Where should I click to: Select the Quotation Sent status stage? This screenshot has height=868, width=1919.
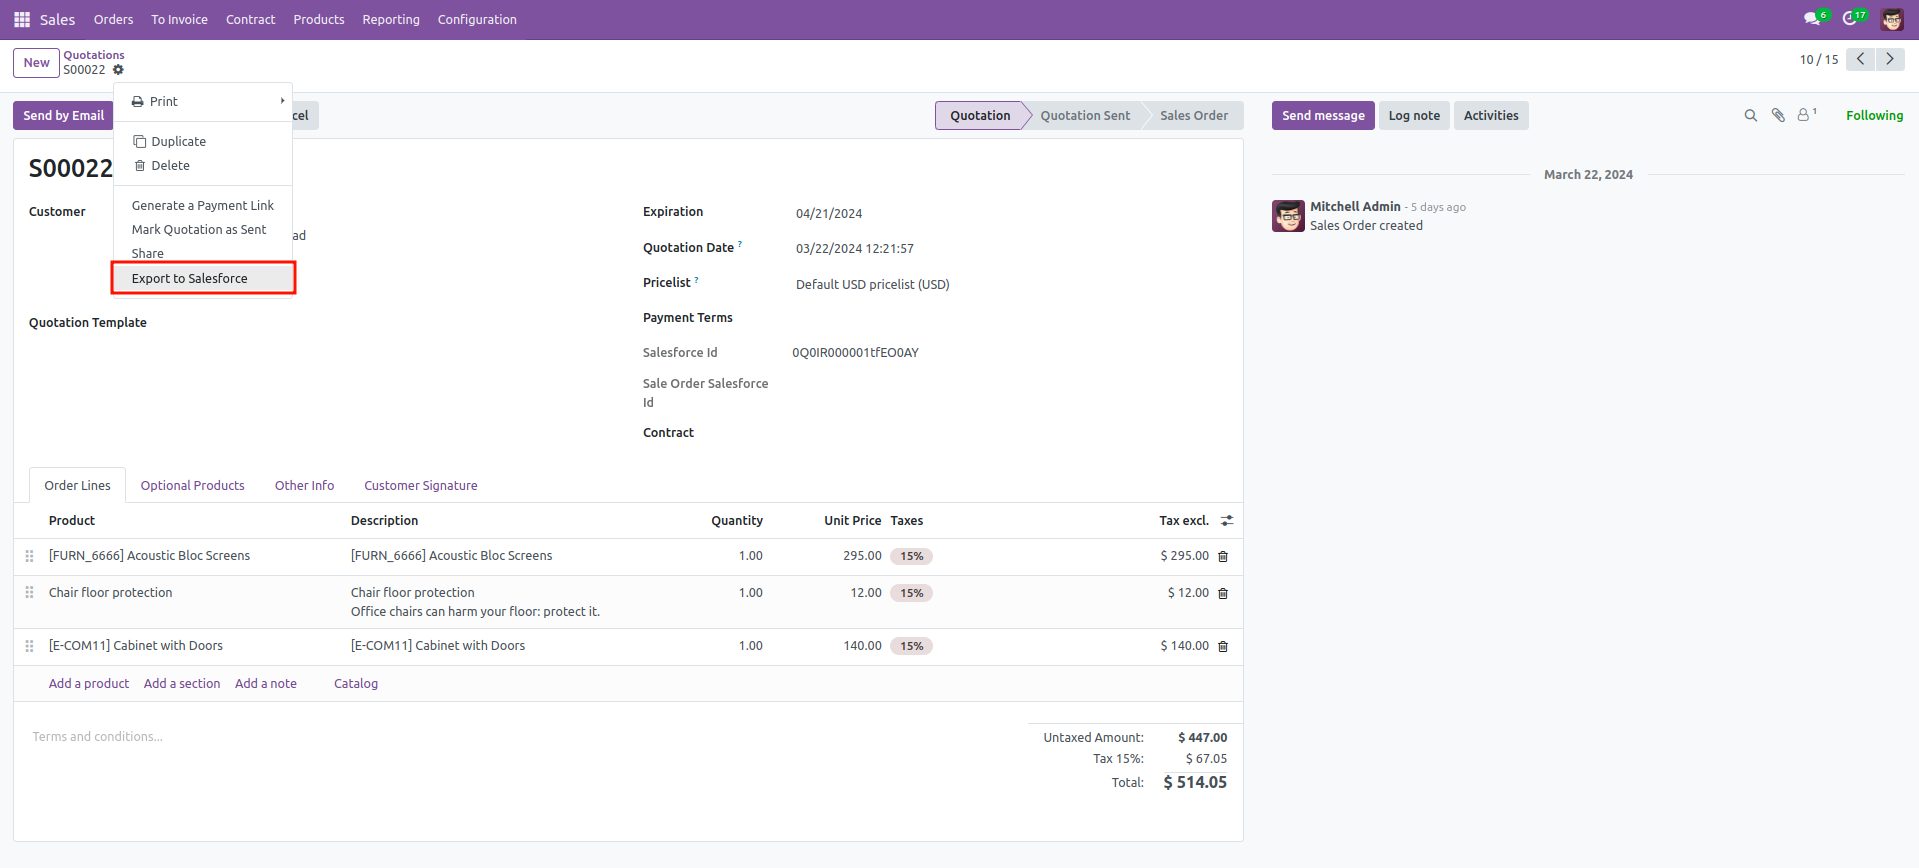pyautogui.click(x=1085, y=116)
